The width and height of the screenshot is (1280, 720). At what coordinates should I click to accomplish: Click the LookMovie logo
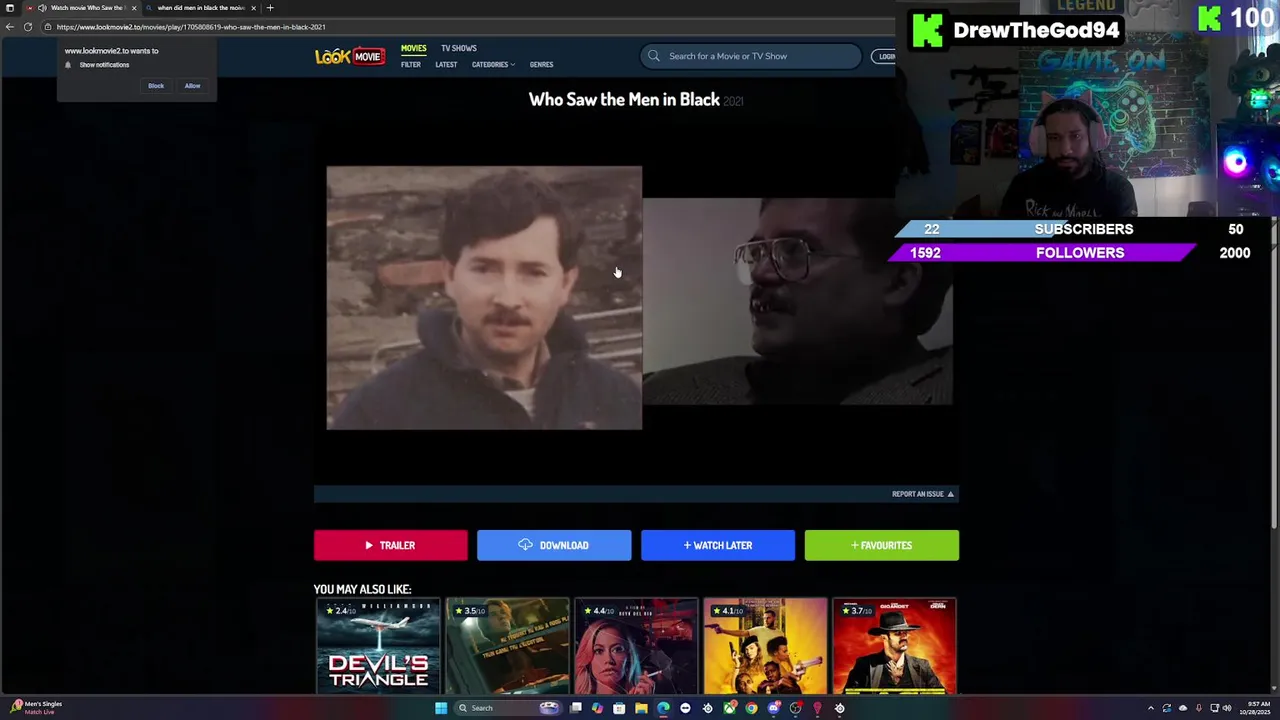tap(349, 56)
